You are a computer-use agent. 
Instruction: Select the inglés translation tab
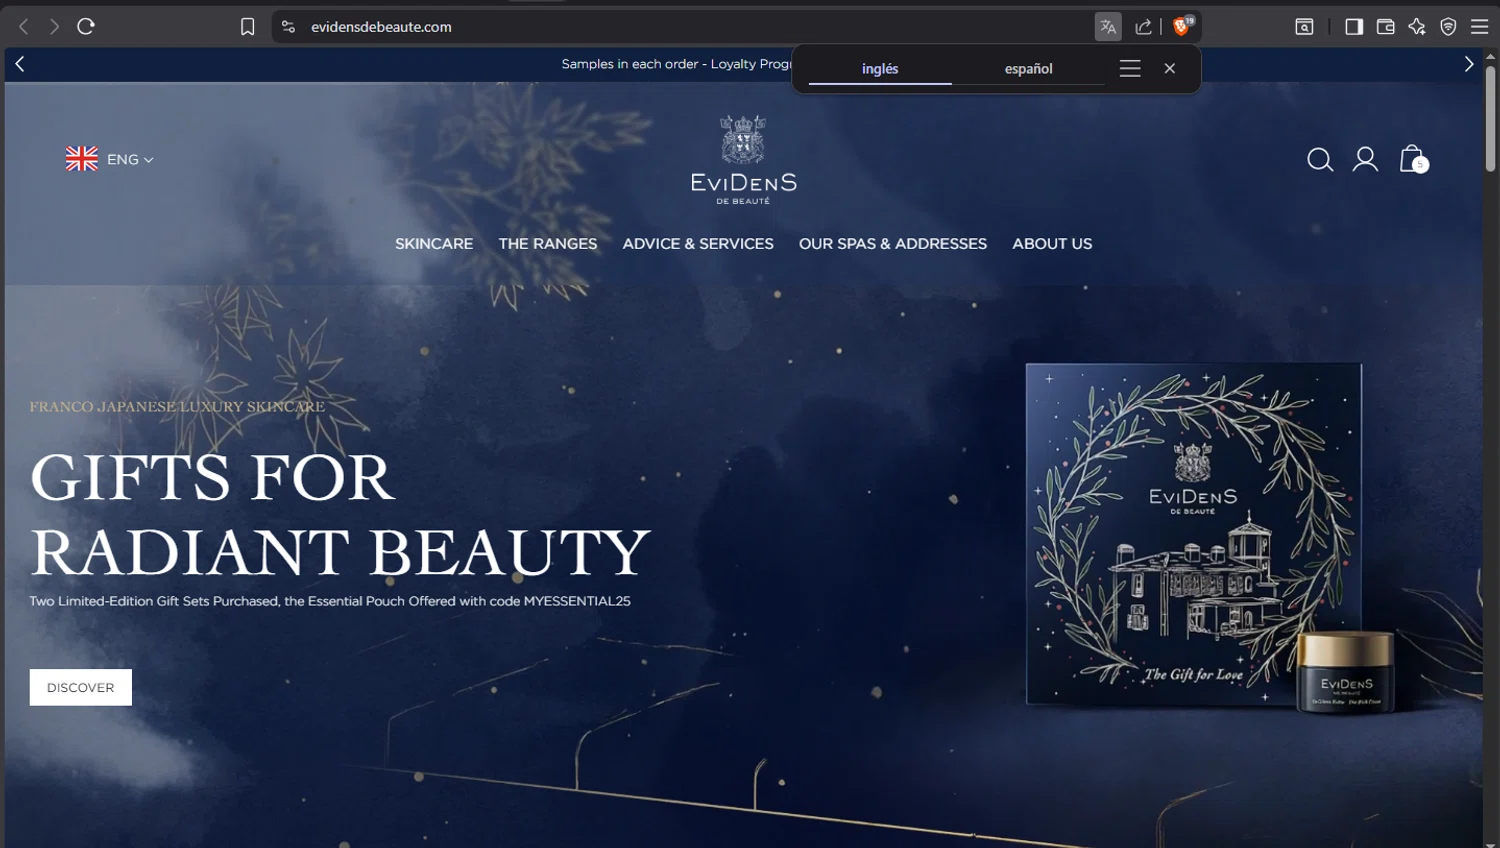pos(880,68)
